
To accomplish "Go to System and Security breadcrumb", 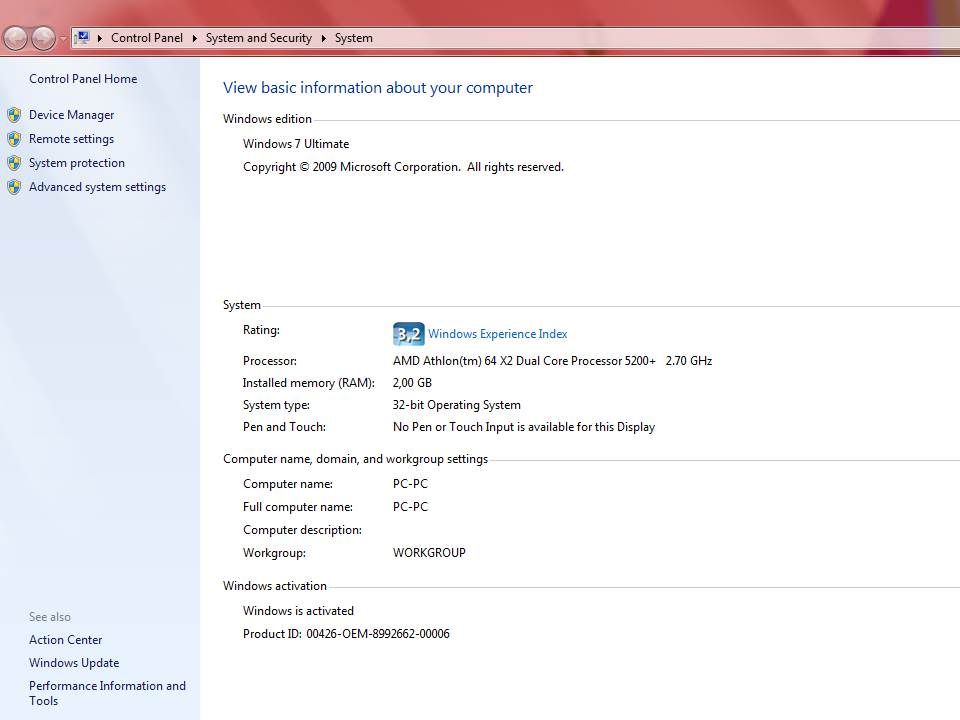I will 258,38.
